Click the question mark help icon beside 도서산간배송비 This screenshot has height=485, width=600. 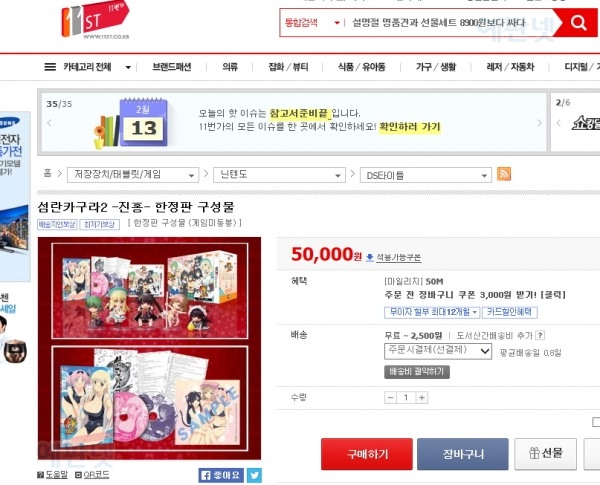point(540,335)
